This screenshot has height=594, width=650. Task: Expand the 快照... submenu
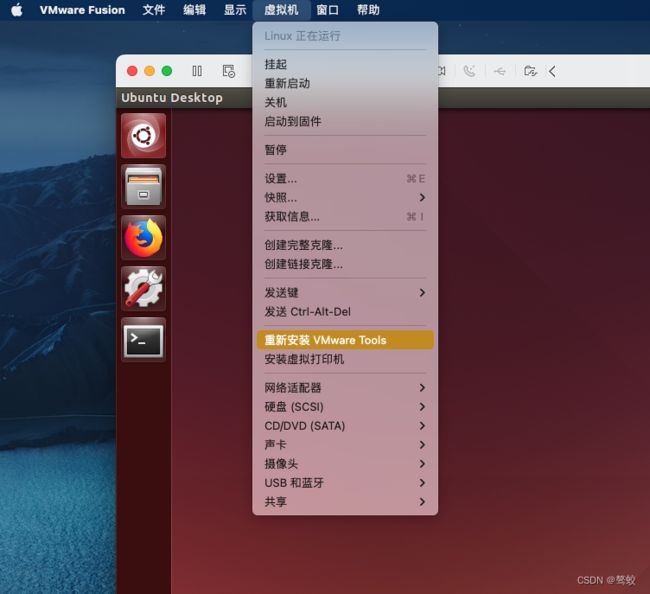345,198
